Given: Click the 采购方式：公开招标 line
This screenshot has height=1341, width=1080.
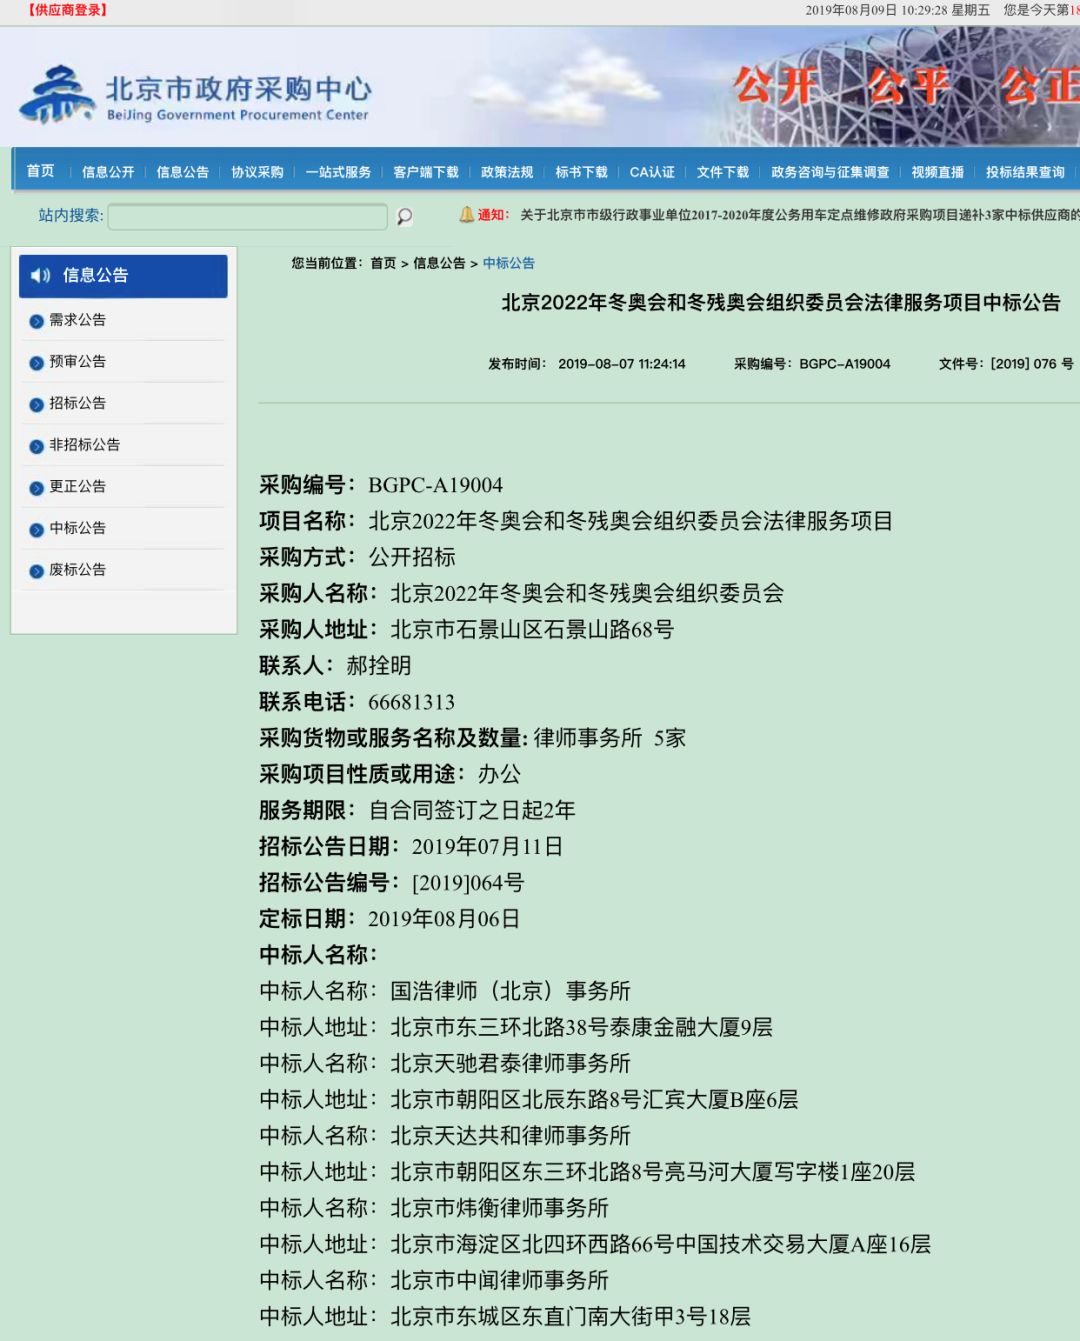Looking at the screenshot, I should click(x=357, y=557).
